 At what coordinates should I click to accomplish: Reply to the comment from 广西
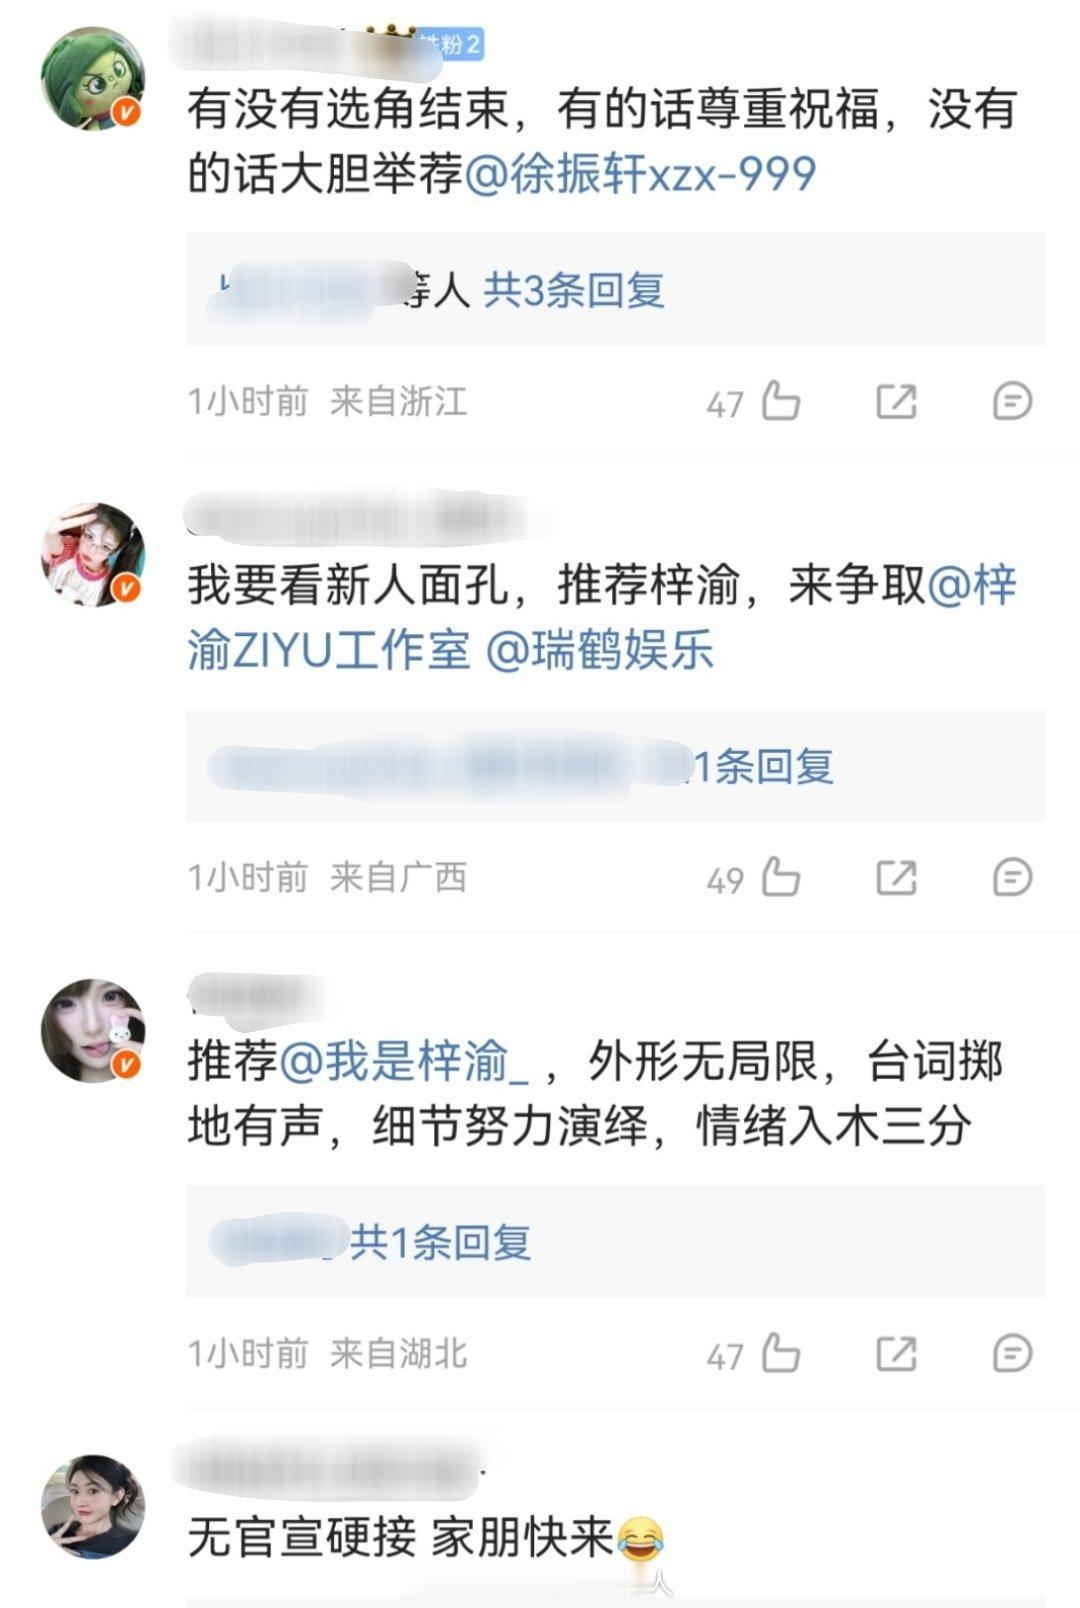(1012, 878)
